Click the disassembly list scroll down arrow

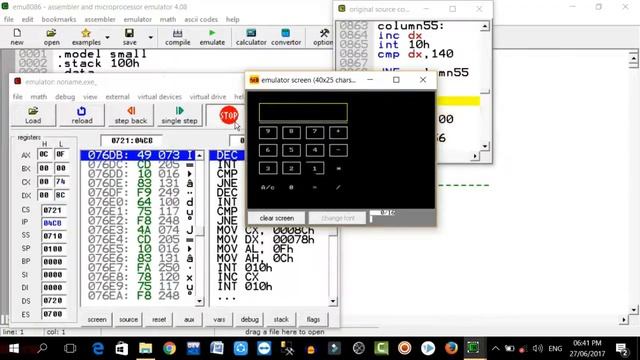tap(333, 301)
